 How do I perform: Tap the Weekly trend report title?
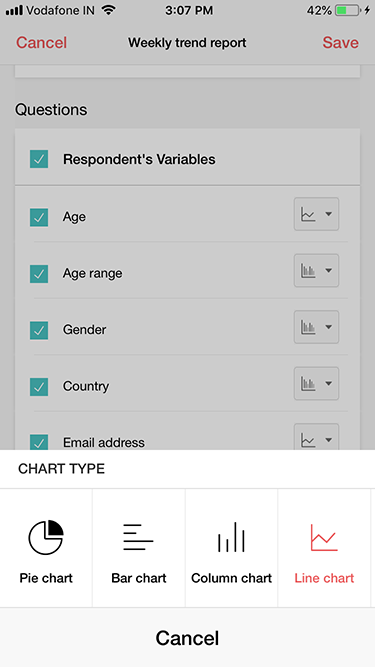tap(187, 43)
